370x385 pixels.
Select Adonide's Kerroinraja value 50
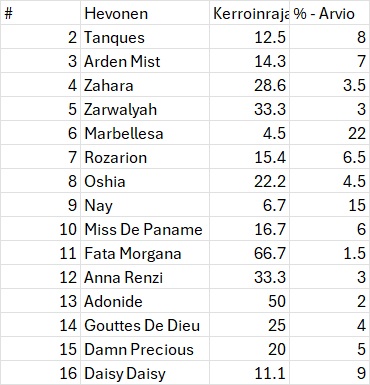tap(249, 301)
